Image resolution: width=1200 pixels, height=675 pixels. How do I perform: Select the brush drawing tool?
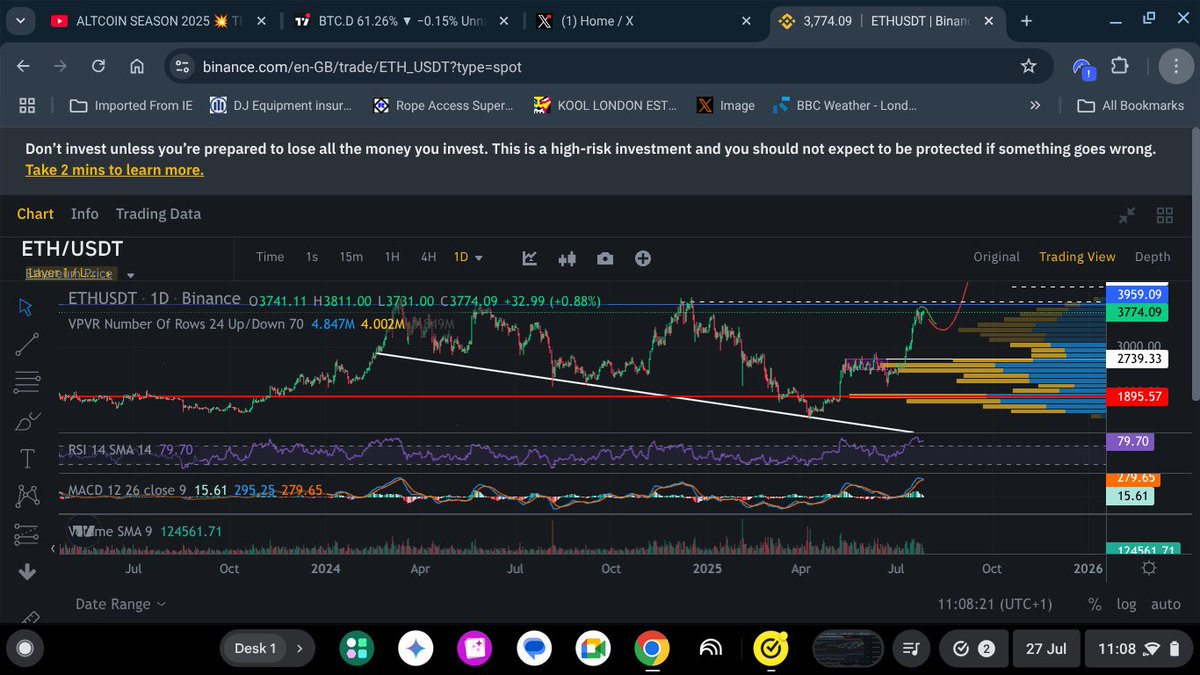(x=27, y=420)
